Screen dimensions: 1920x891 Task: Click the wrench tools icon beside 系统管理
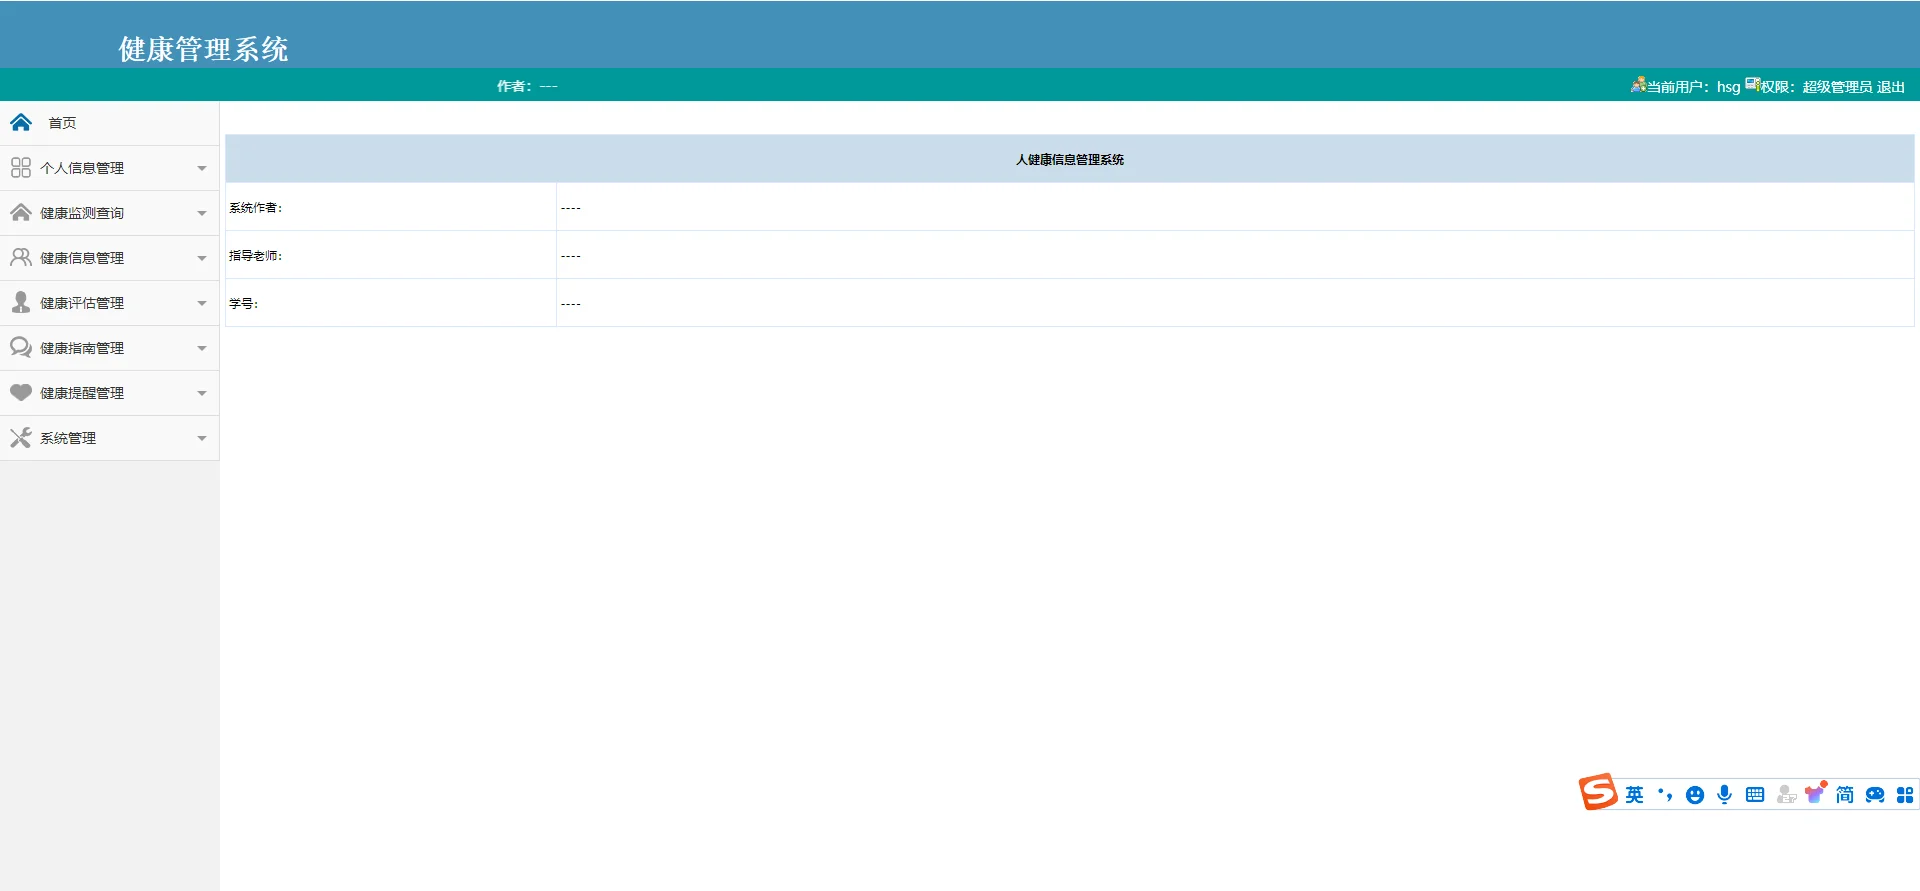21,437
